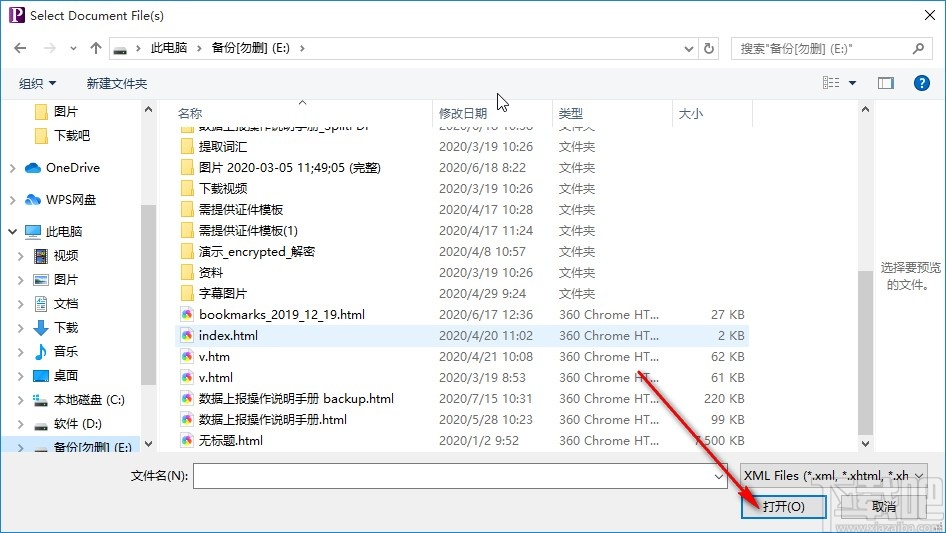Image resolution: width=946 pixels, height=533 pixels.
Task: Open view options dropdown arrow
Action: coord(852,83)
